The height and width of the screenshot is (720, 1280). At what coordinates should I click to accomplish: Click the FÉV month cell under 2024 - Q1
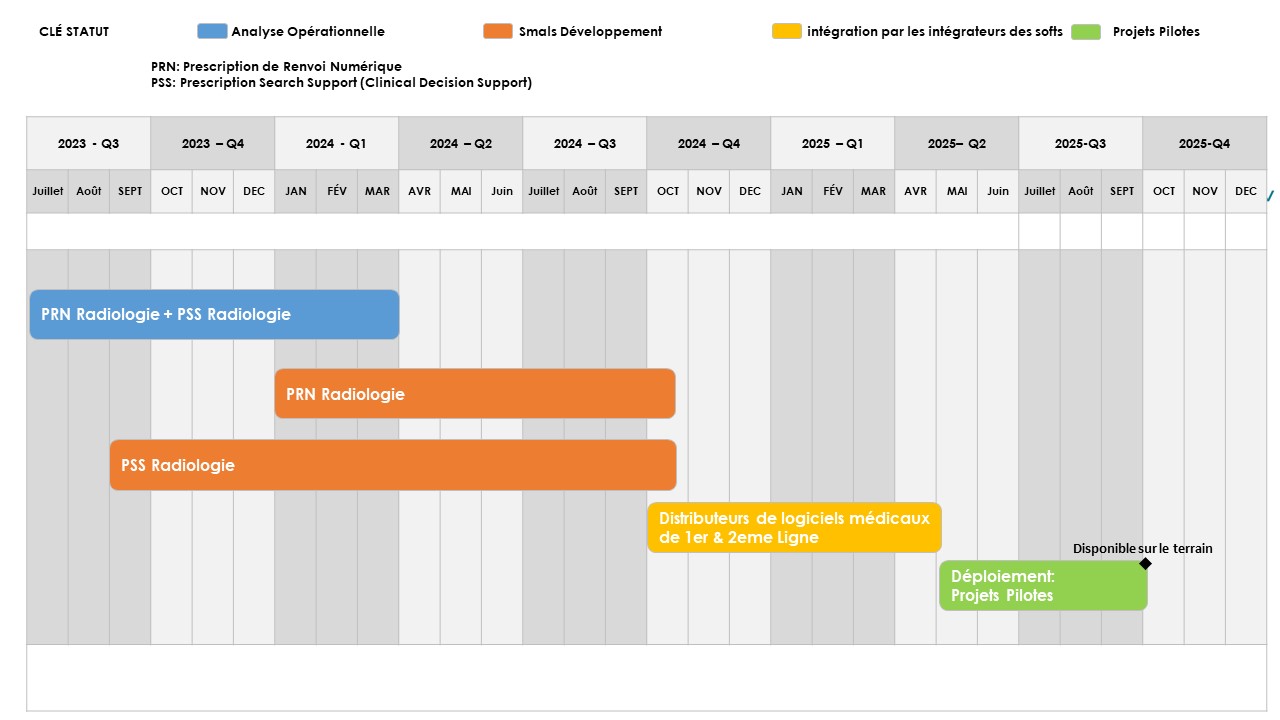[337, 191]
